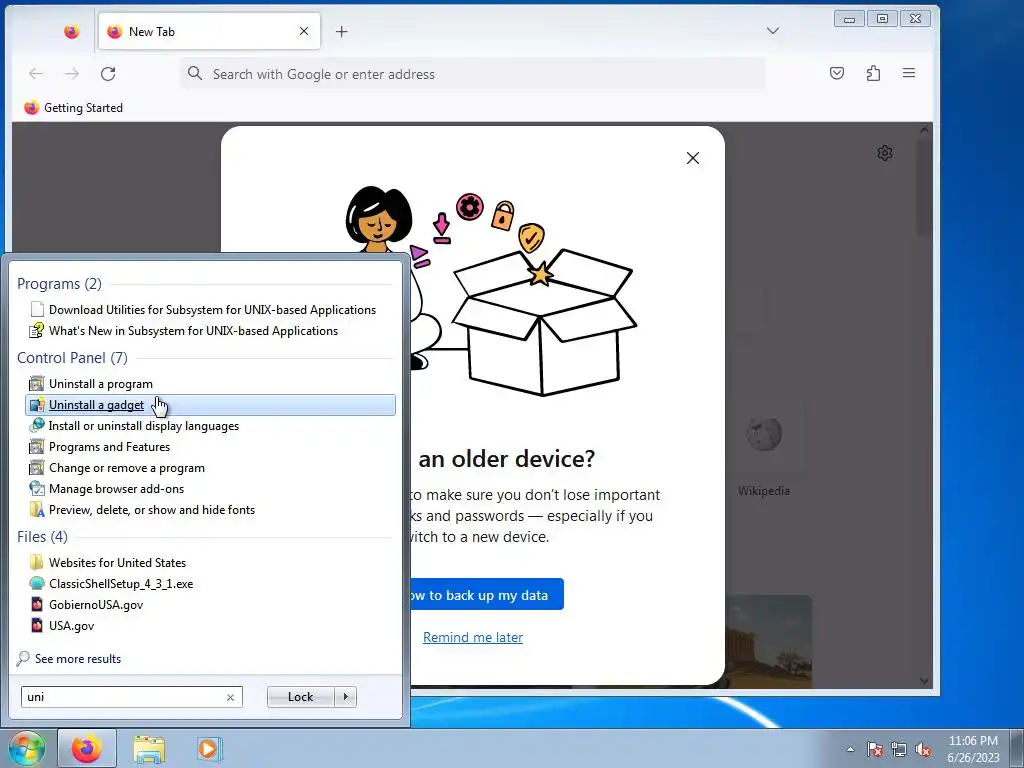Open GobiernoUSA.gov file result

[211, 604]
